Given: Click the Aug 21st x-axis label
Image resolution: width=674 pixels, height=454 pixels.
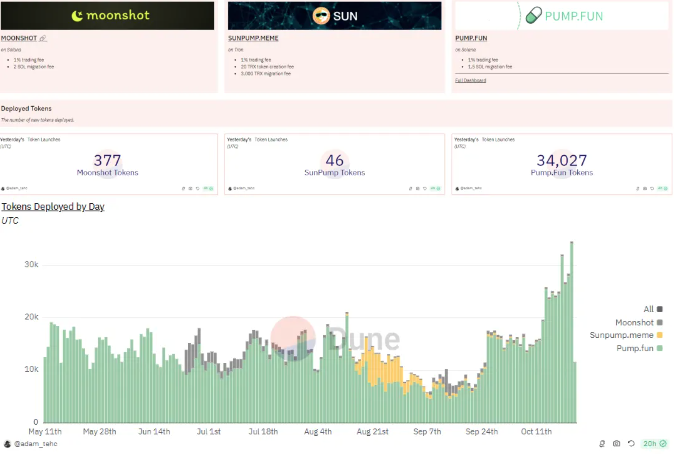Looking at the screenshot, I should (x=372, y=431).
